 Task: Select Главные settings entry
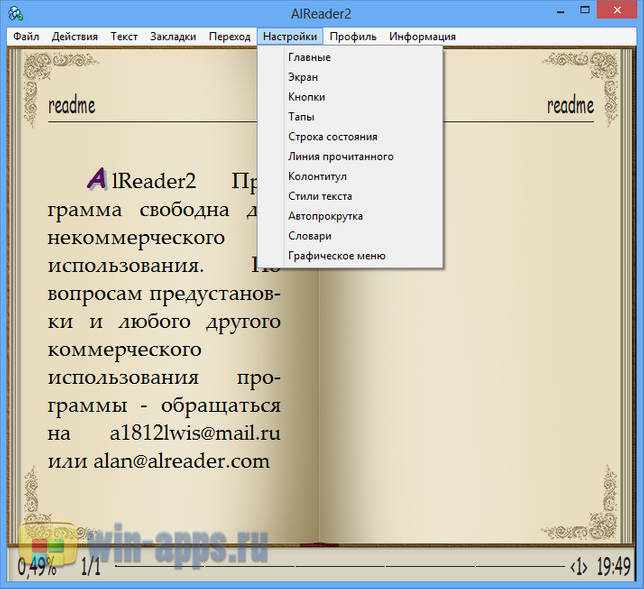point(350,58)
